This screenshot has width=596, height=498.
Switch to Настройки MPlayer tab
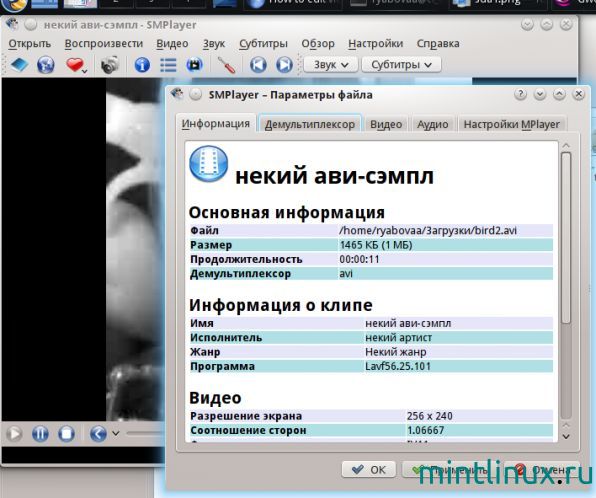[512, 124]
